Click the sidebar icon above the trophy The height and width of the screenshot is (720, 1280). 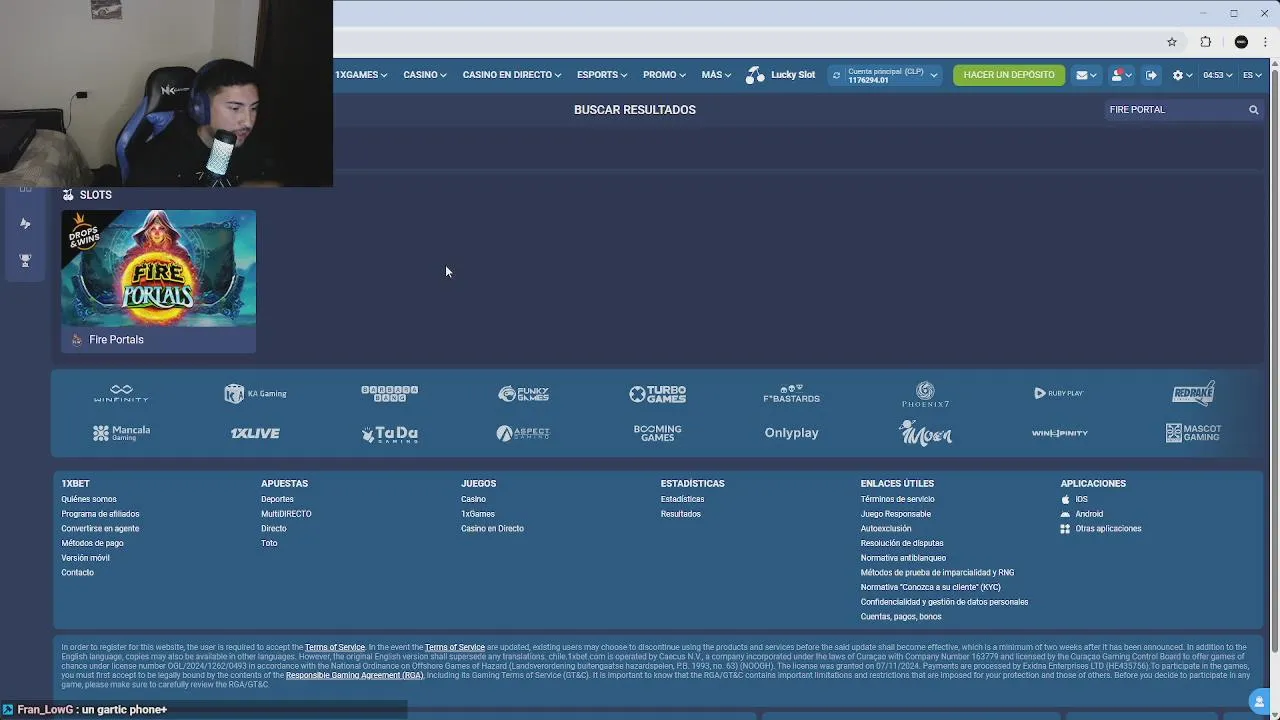[x=25, y=223]
